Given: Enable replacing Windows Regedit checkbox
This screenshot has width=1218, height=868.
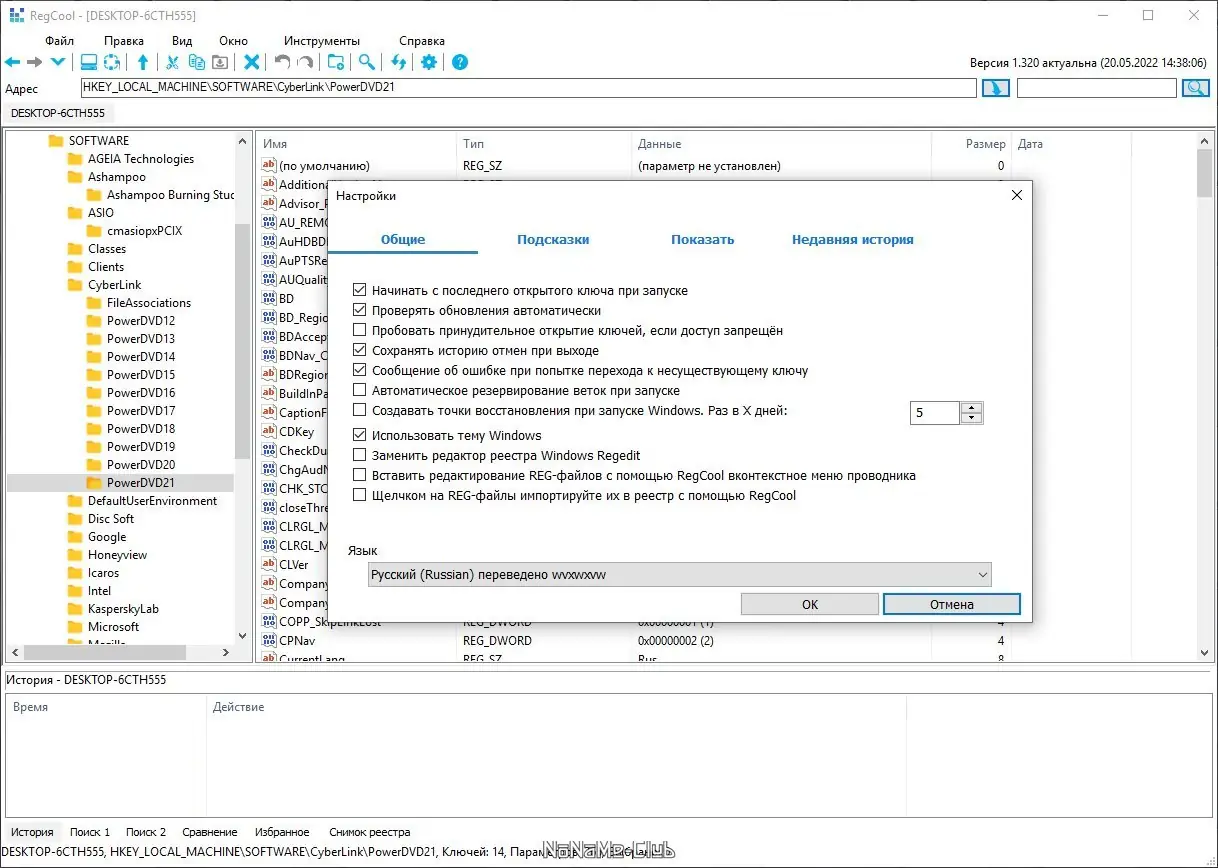Looking at the screenshot, I should click(x=360, y=455).
